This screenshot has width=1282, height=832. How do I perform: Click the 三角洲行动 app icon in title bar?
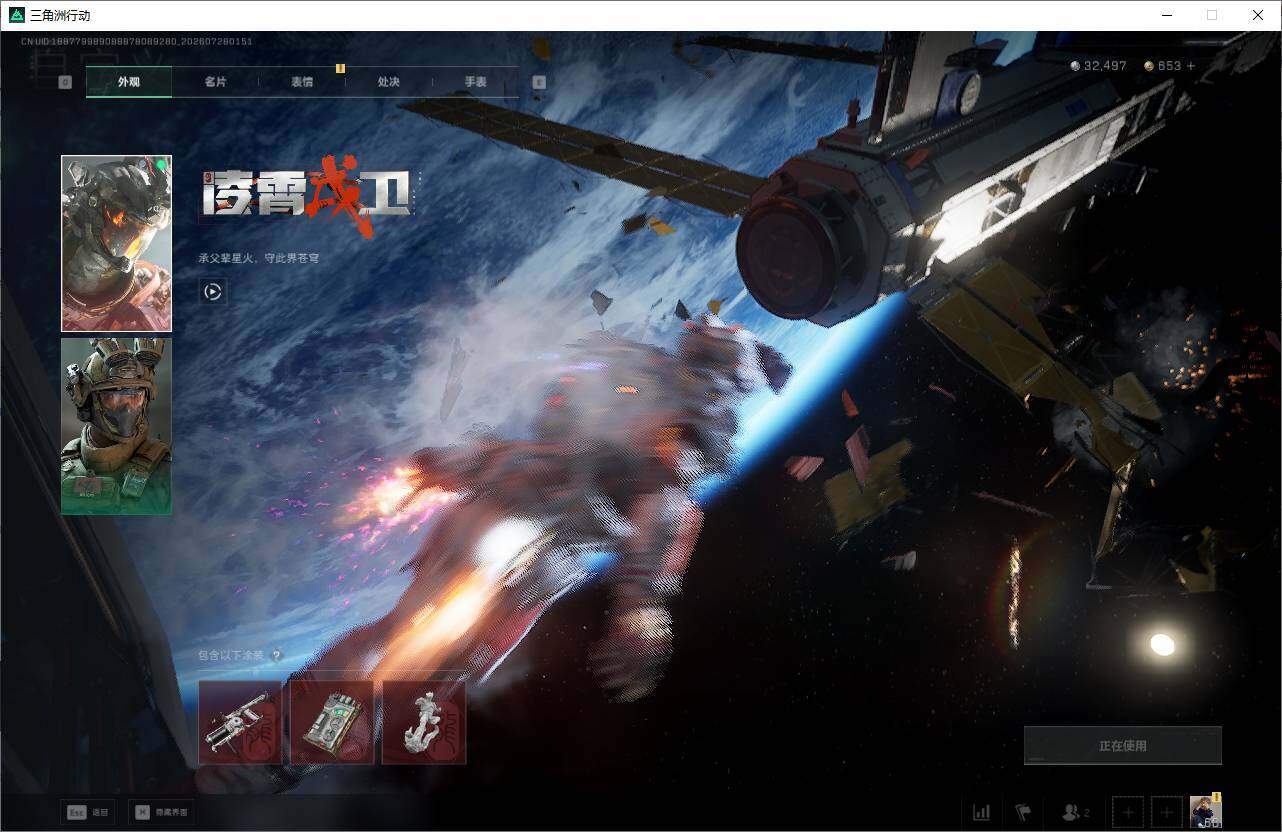pos(16,15)
